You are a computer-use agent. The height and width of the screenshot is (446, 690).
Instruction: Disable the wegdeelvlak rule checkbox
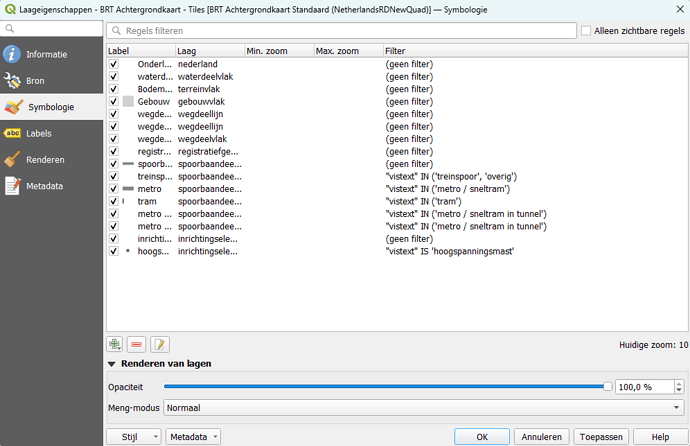click(x=114, y=139)
